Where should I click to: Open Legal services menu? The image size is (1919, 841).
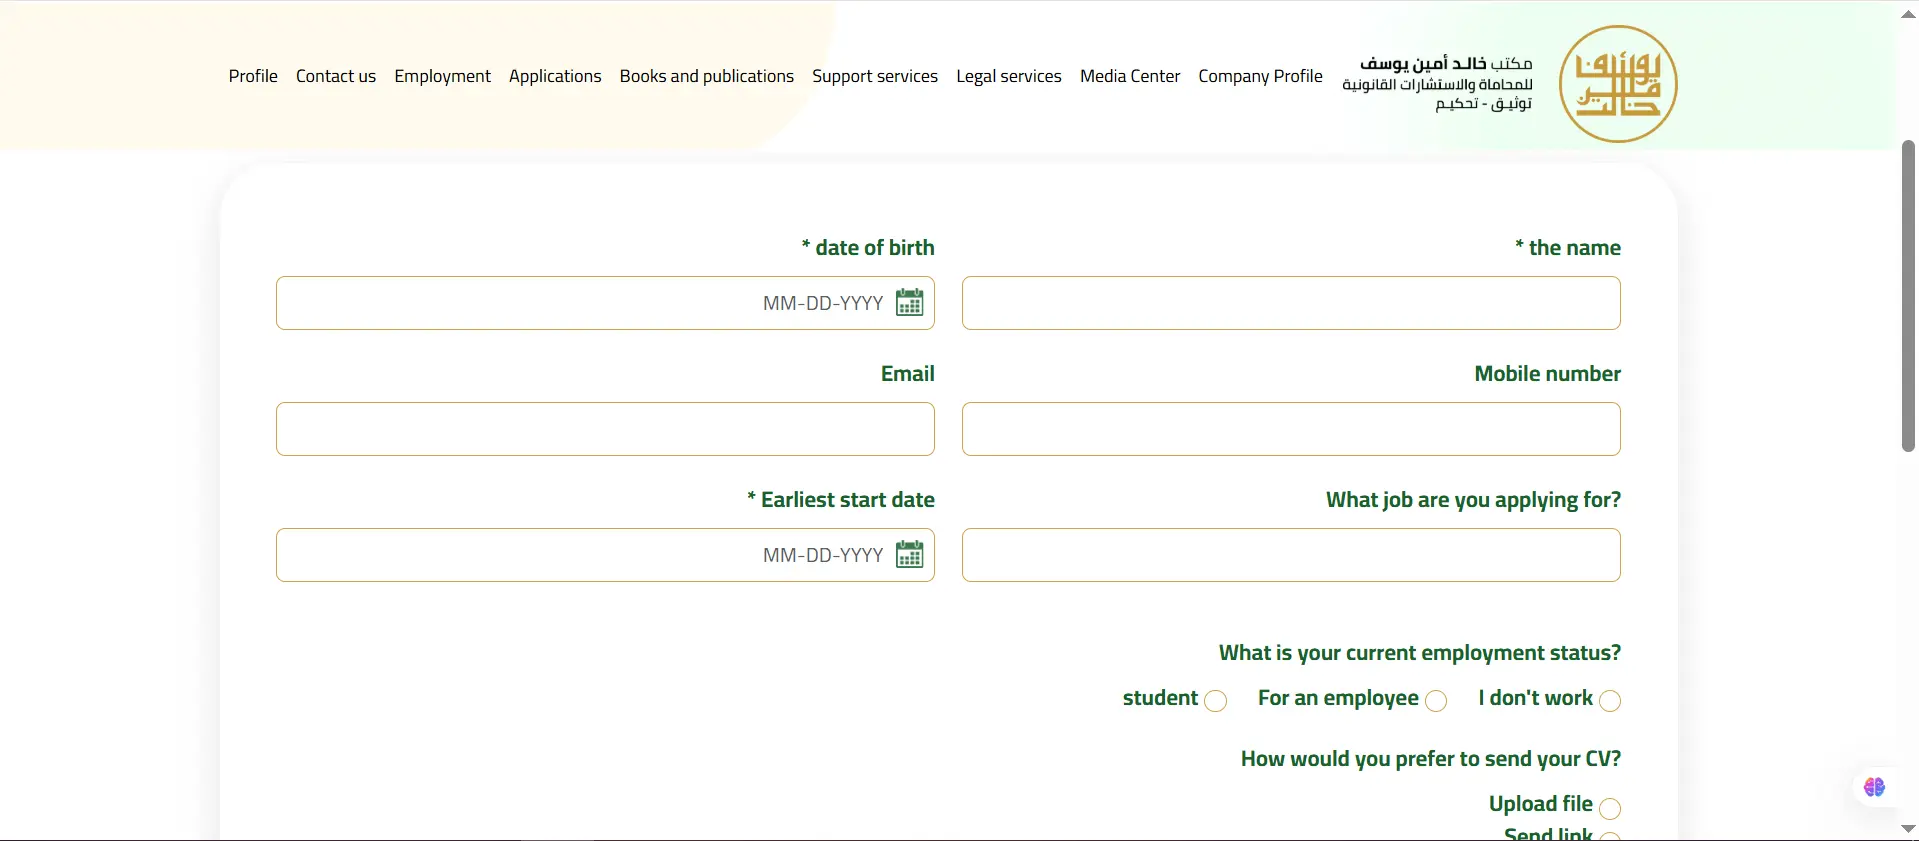coord(1009,76)
